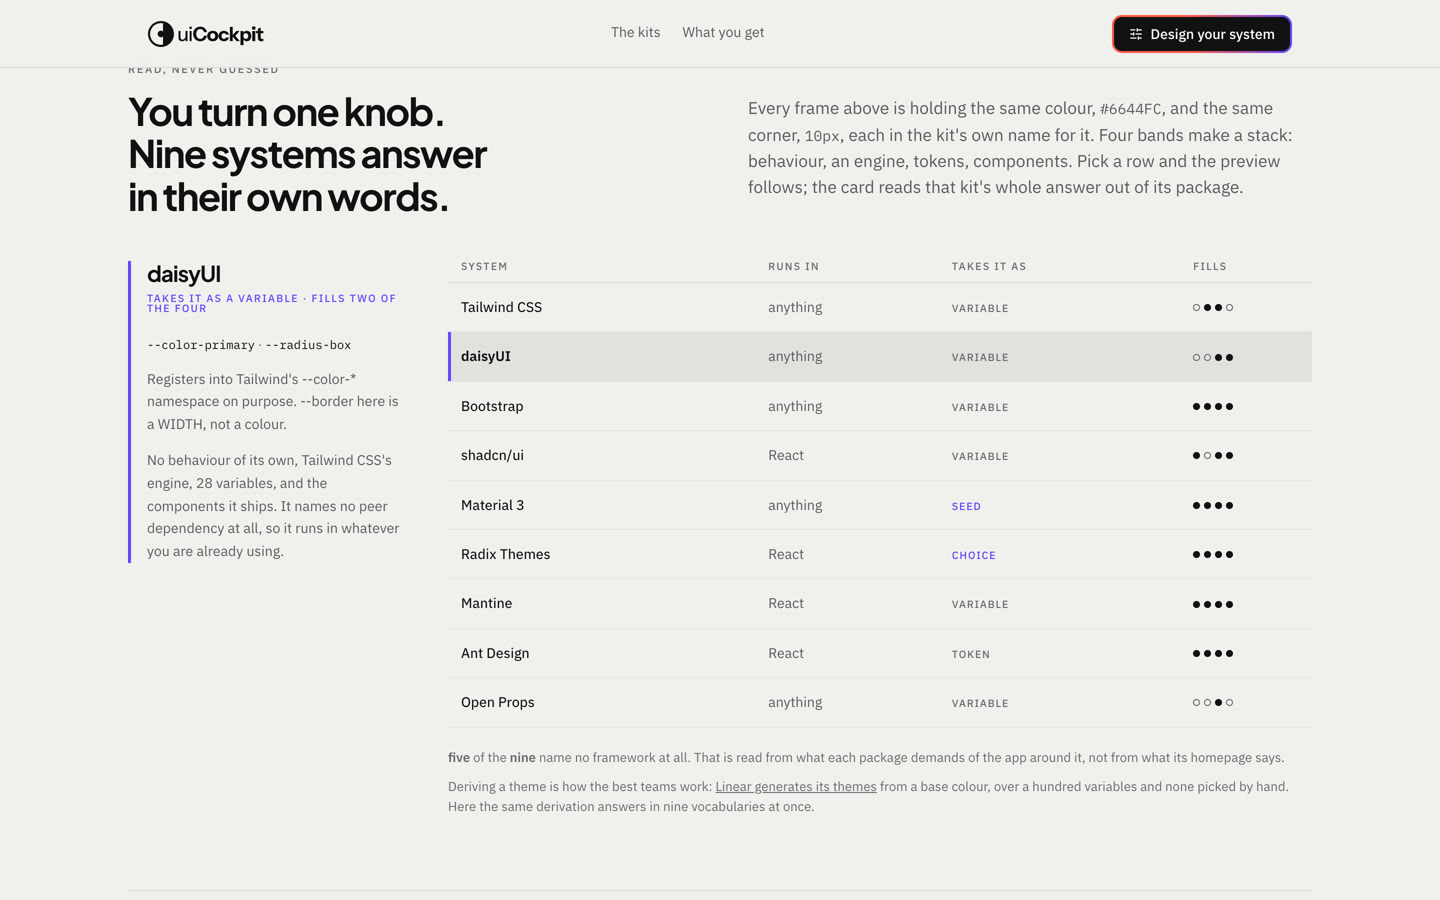Click the SEED label for Material 3
The width and height of the screenshot is (1440, 900).
[x=966, y=506]
